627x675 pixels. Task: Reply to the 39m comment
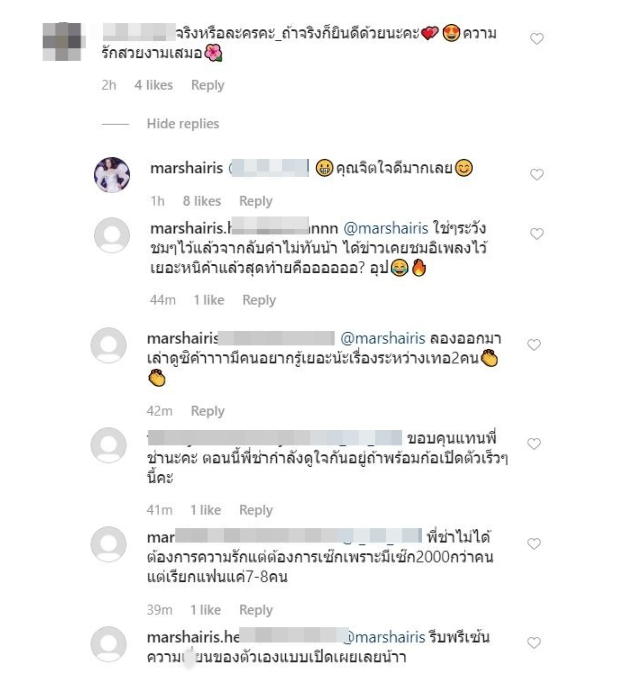(x=256, y=610)
